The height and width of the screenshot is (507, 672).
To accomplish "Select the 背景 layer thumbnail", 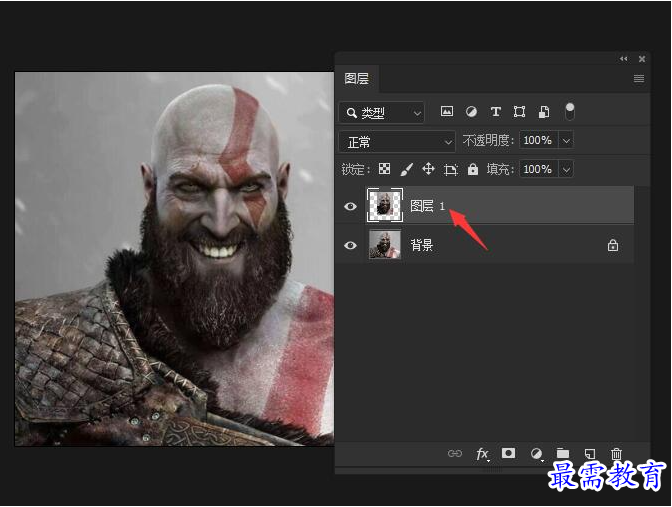I will tap(385, 245).
